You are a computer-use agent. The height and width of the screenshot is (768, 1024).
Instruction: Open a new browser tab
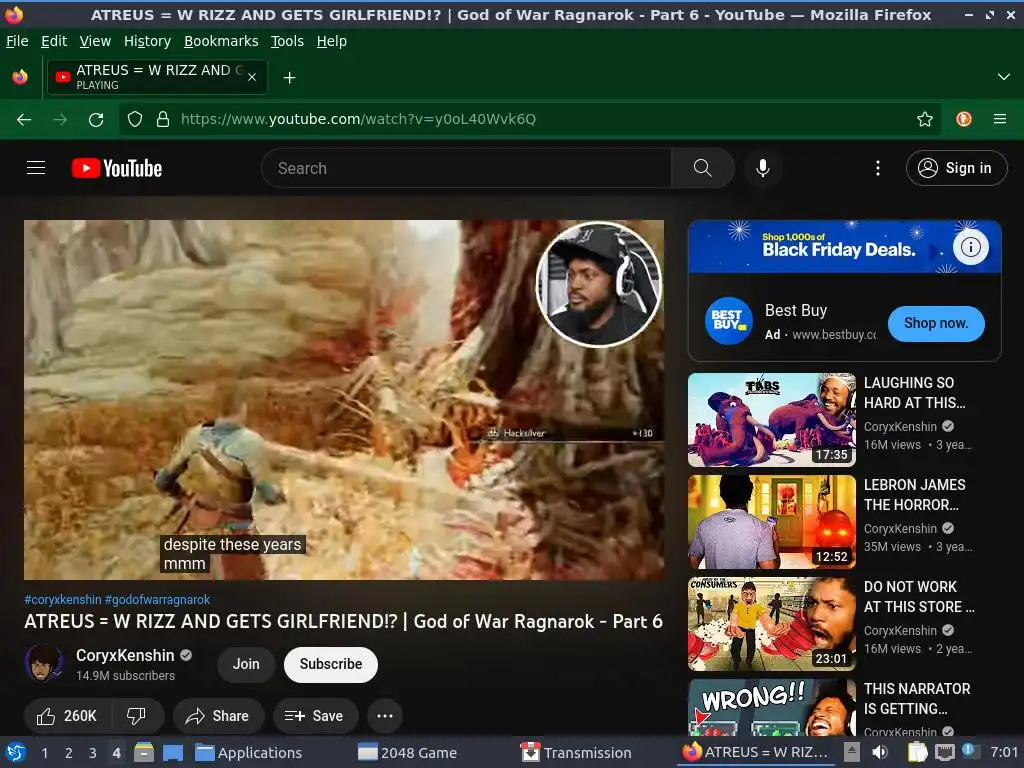tap(289, 78)
